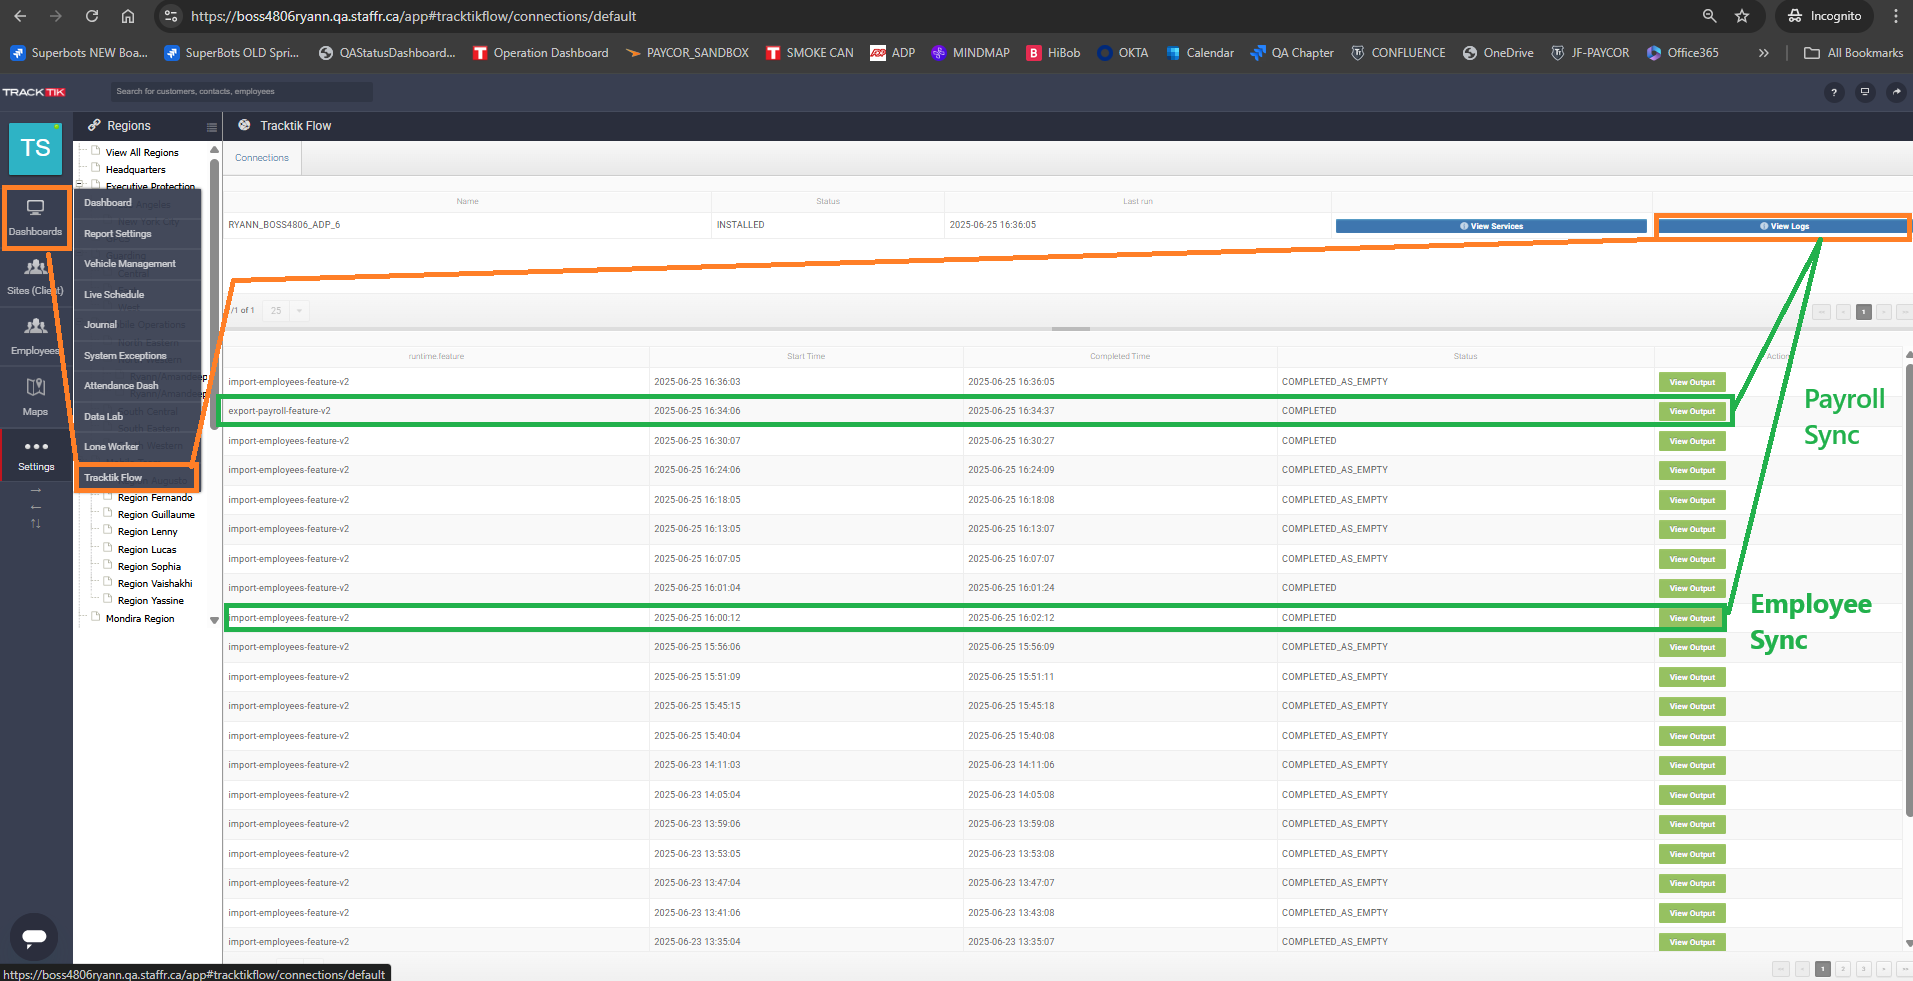Select Report Settings menu item

(x=118, y=234)
